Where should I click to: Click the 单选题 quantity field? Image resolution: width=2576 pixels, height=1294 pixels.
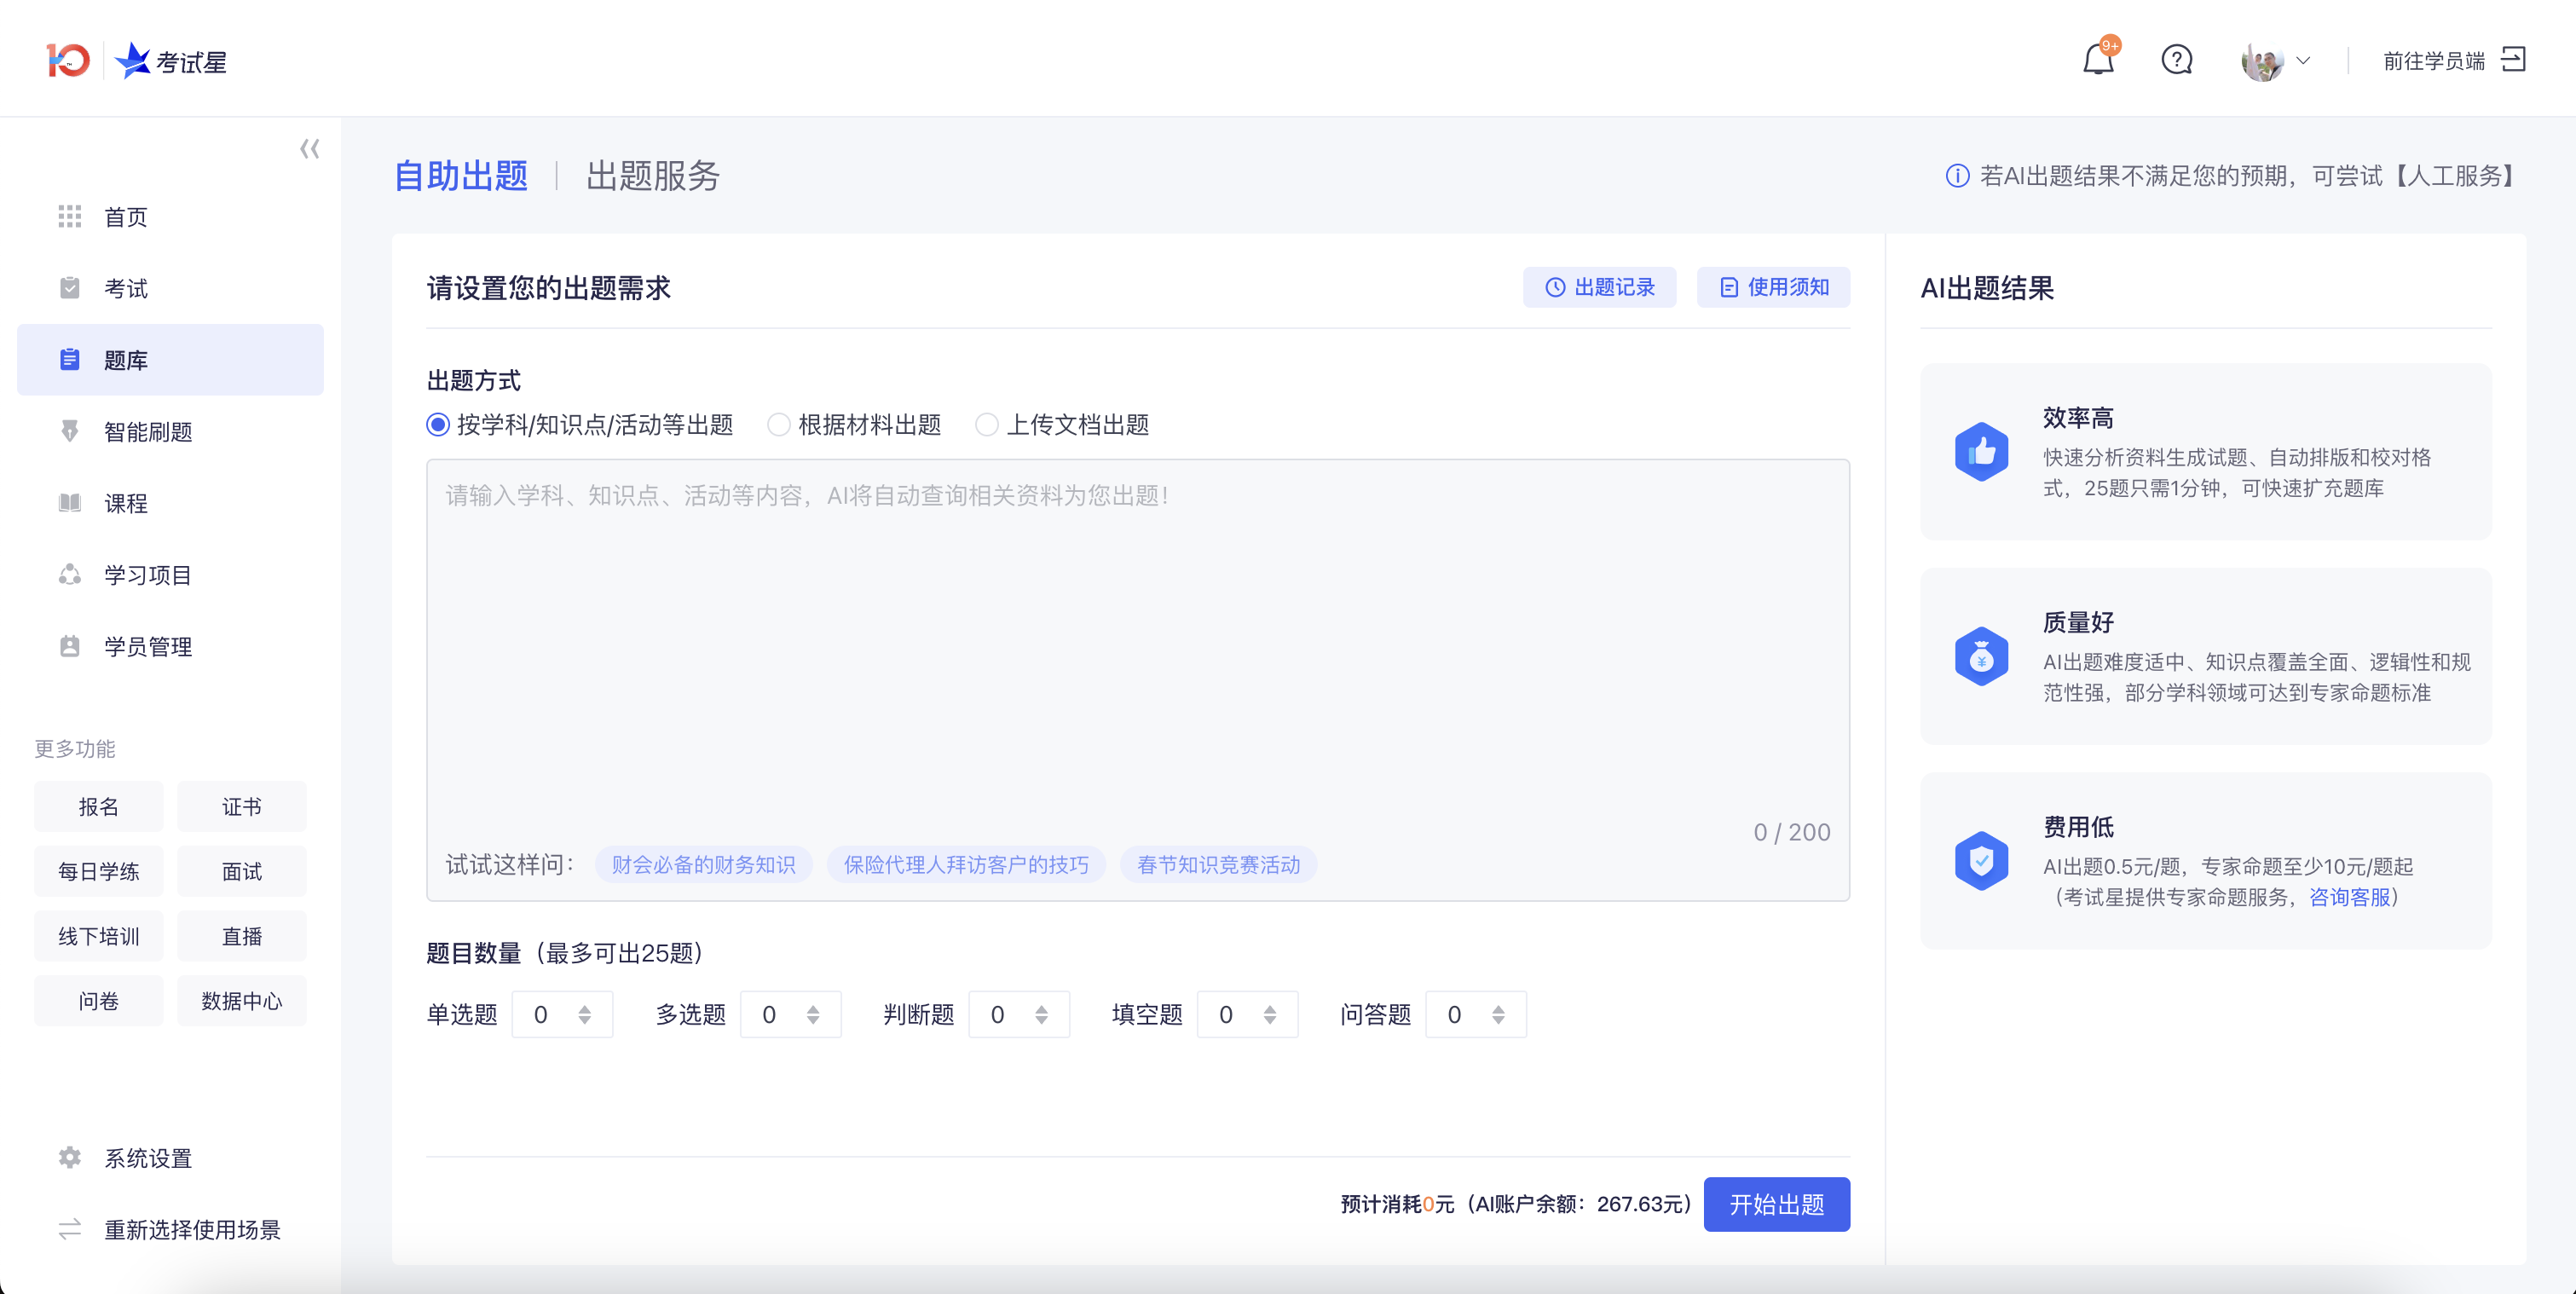coord(562,1015)
